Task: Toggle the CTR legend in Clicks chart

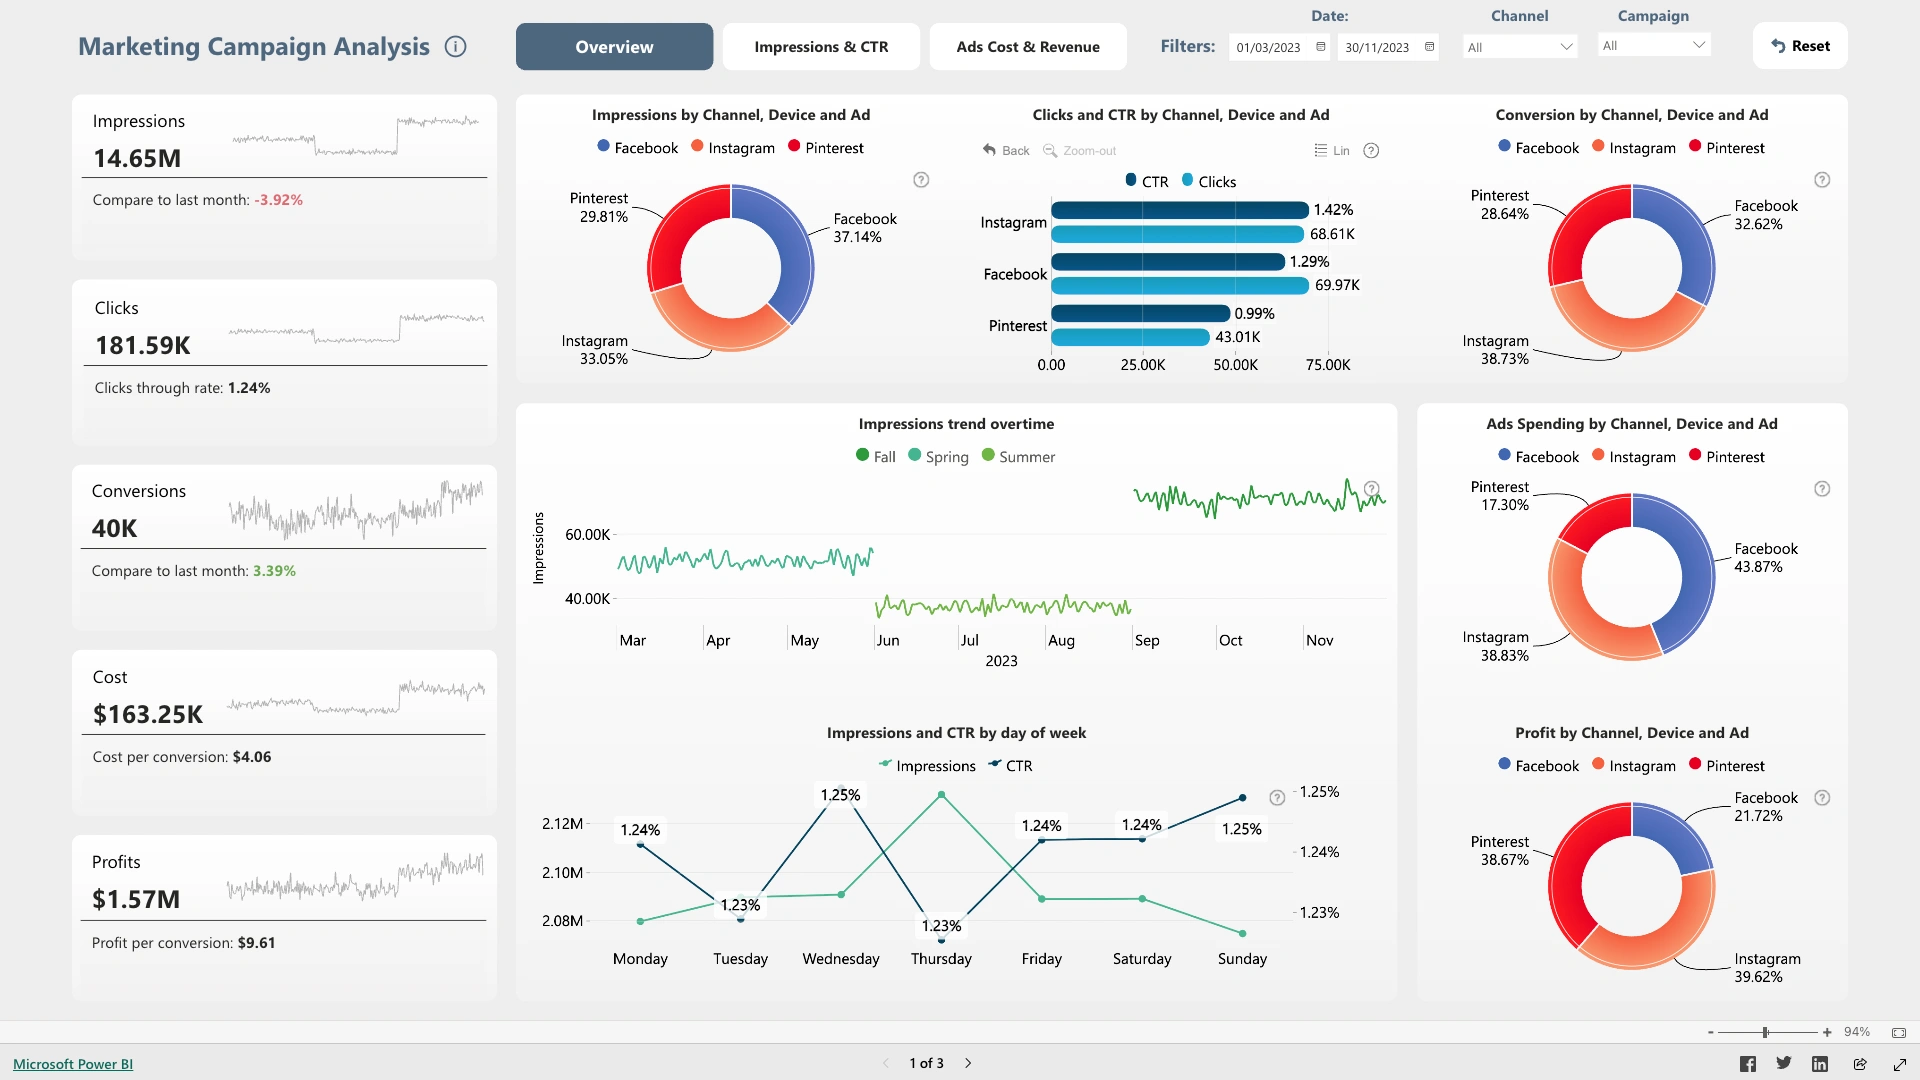Action: click(1147, 182)
